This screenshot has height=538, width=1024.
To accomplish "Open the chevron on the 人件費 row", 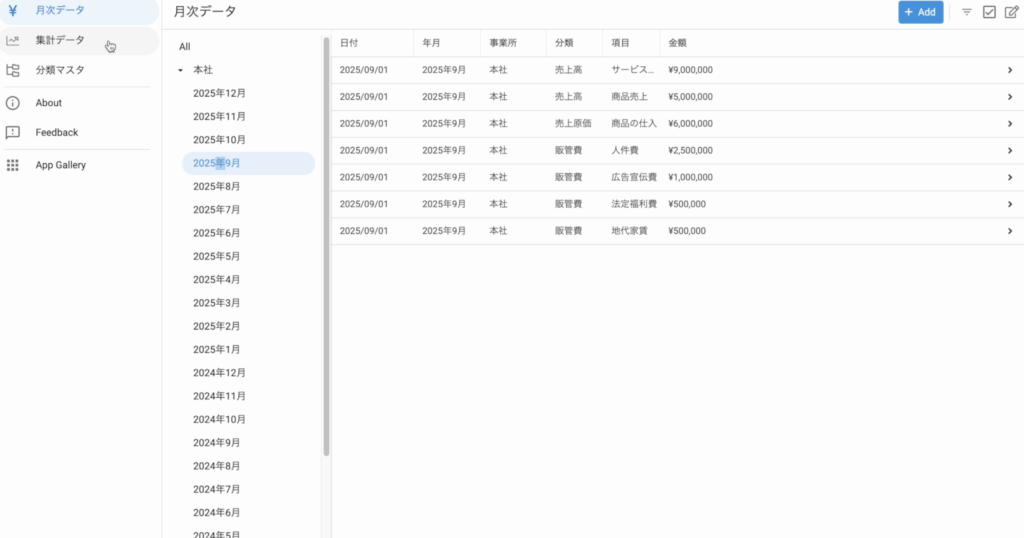I will [1010, 151].
